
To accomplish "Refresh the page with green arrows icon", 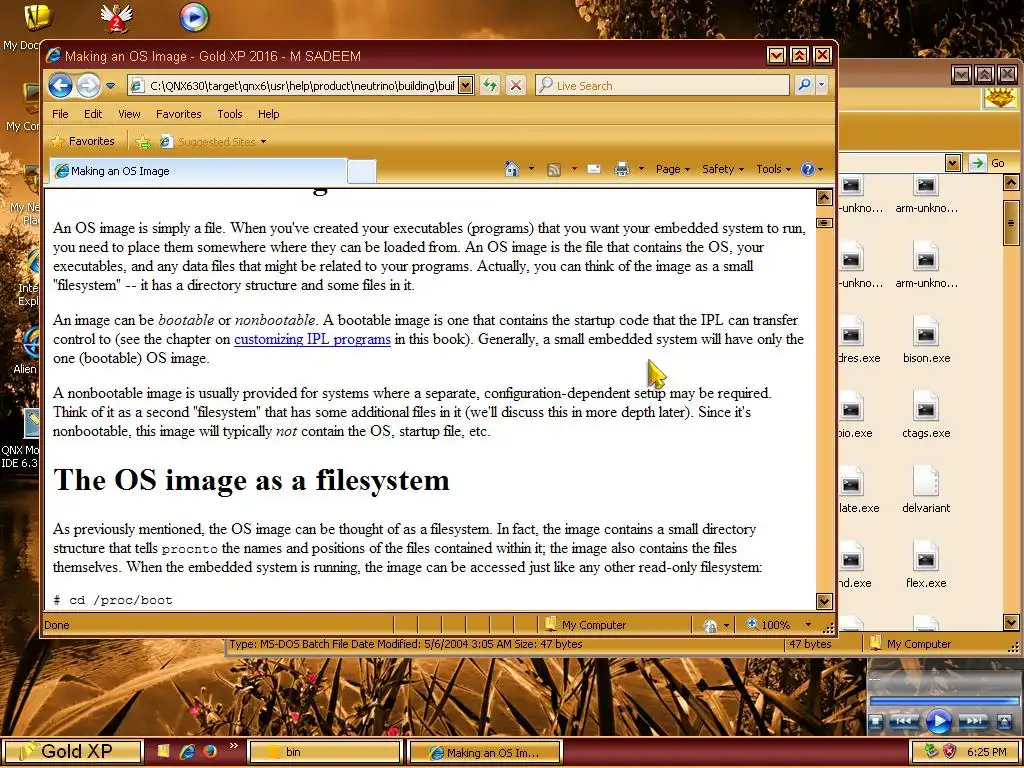I will [x=490, y=86].
